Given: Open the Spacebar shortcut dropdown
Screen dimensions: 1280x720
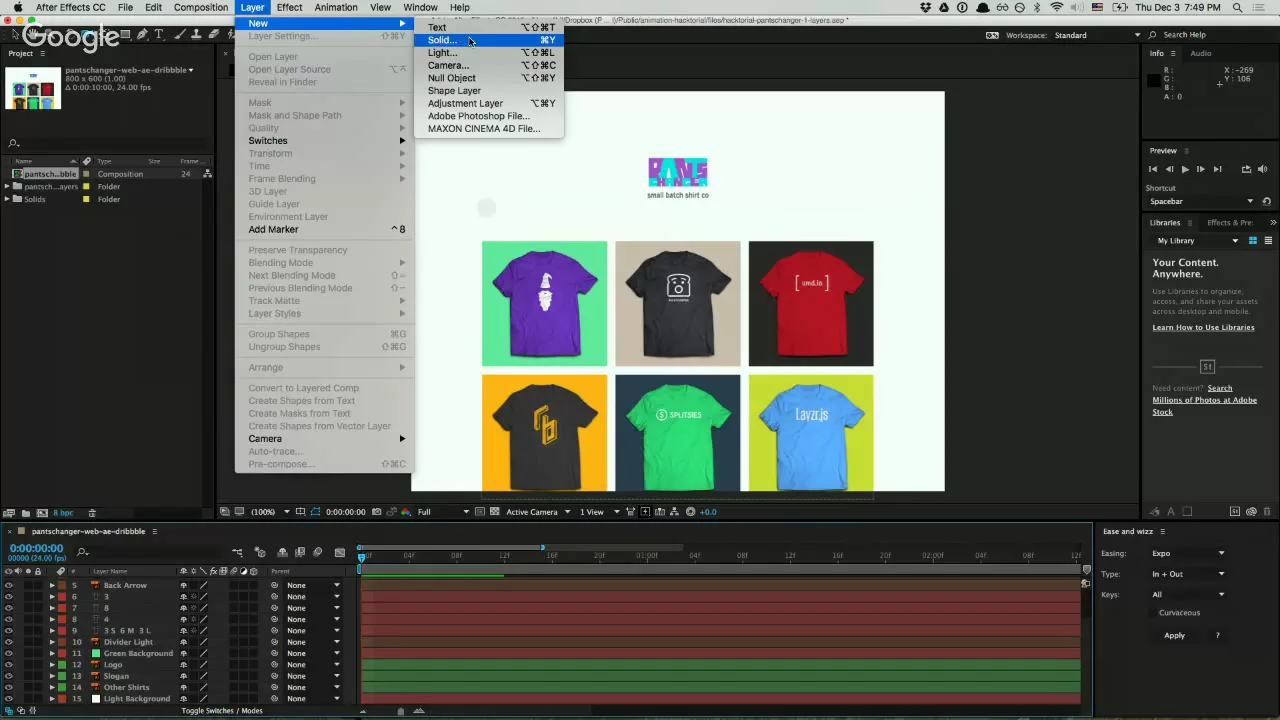Looking at the screenshot, I should 1201,202.
